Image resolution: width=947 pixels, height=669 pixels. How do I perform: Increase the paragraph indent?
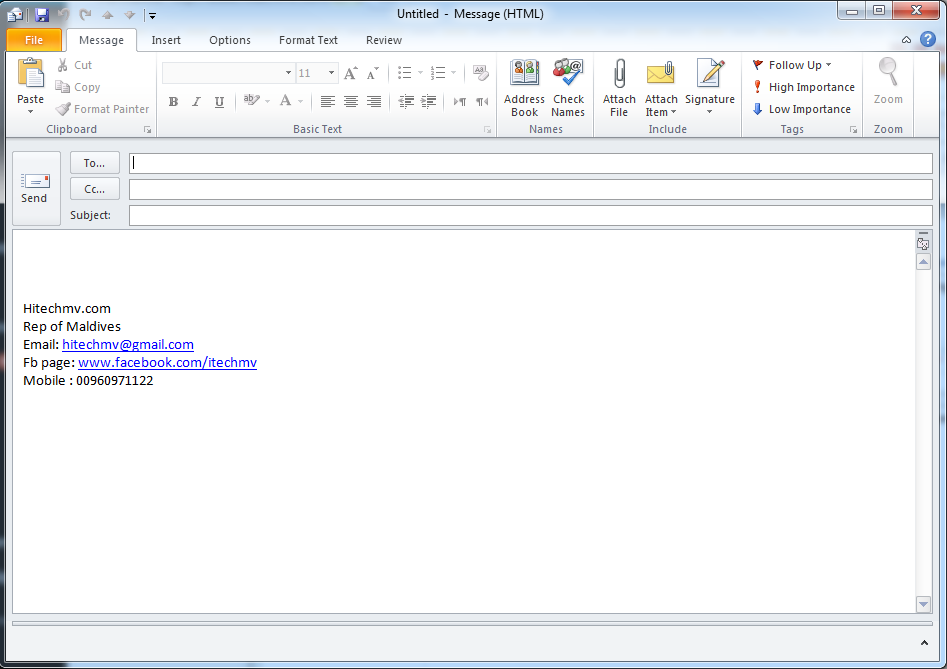tap(428, 101)
